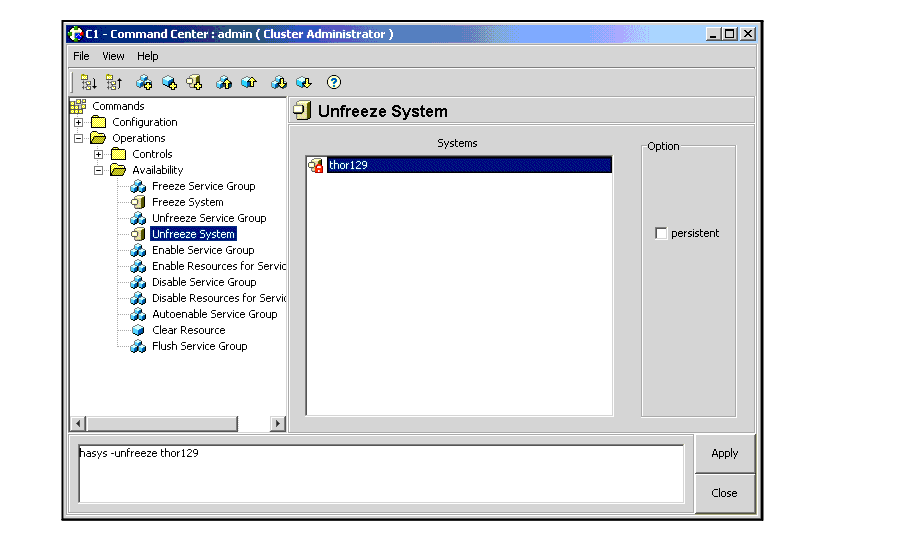This screenshot has width=917, height=559.
Task: Click the expand tree toolbar icon
Action: (88, 83)
